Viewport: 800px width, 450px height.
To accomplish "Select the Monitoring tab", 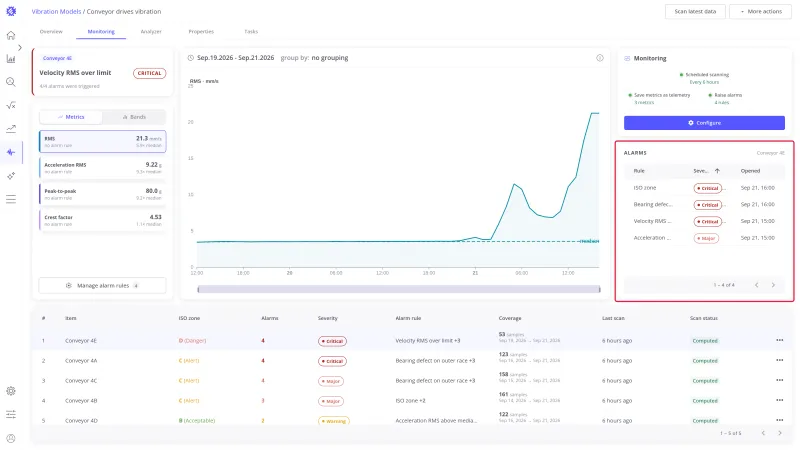I will click(x=101, y=32).
